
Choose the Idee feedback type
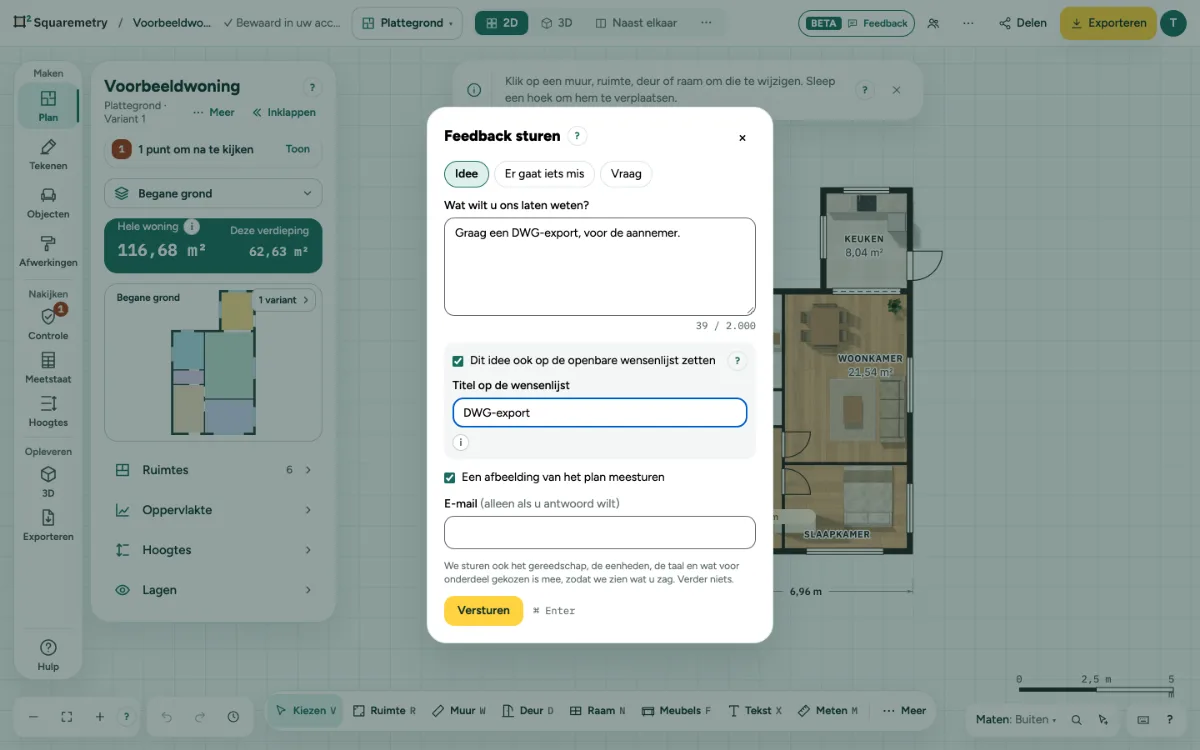(x=467, y=174)
